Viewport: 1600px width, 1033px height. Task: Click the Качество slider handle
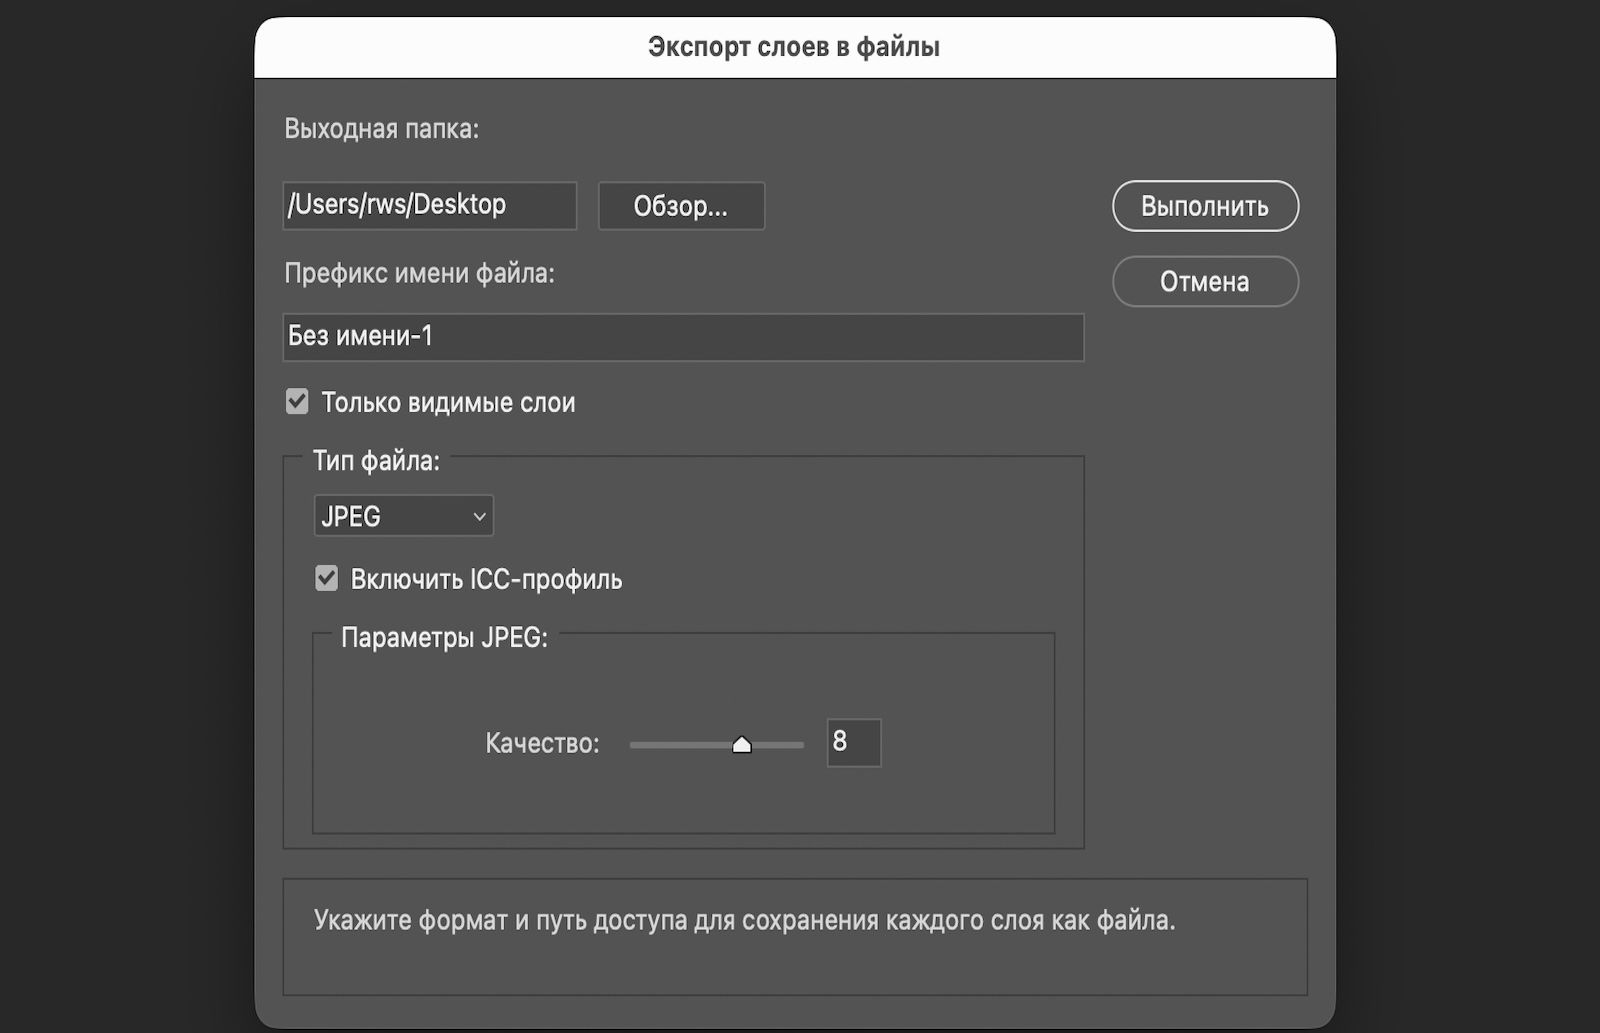[743, 744]
